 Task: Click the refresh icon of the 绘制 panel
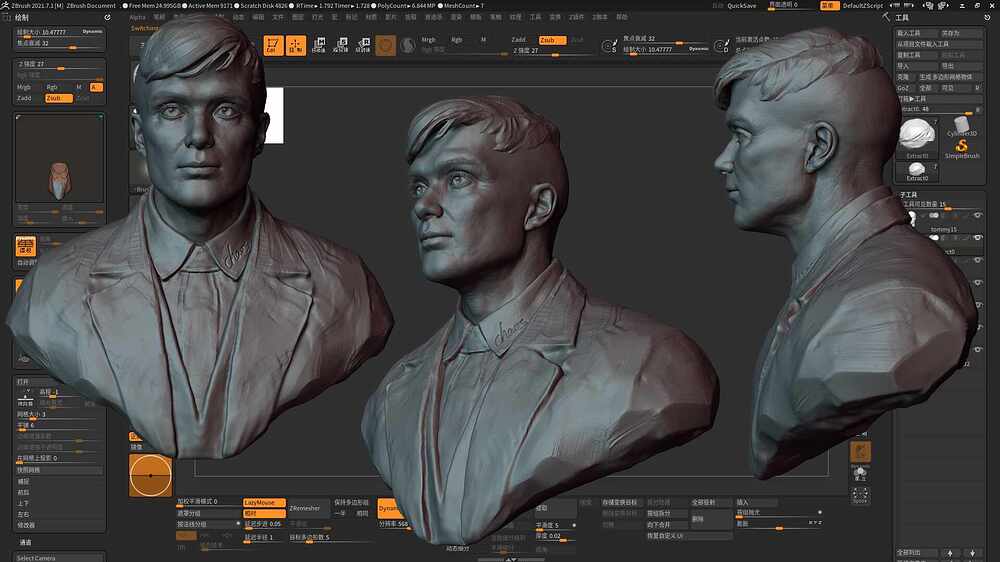pos(107,18)
